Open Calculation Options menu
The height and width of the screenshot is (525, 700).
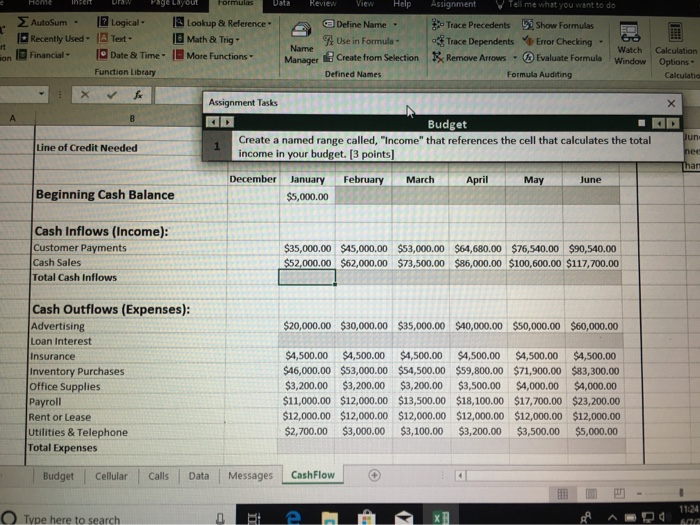click(x=676, y=45)
